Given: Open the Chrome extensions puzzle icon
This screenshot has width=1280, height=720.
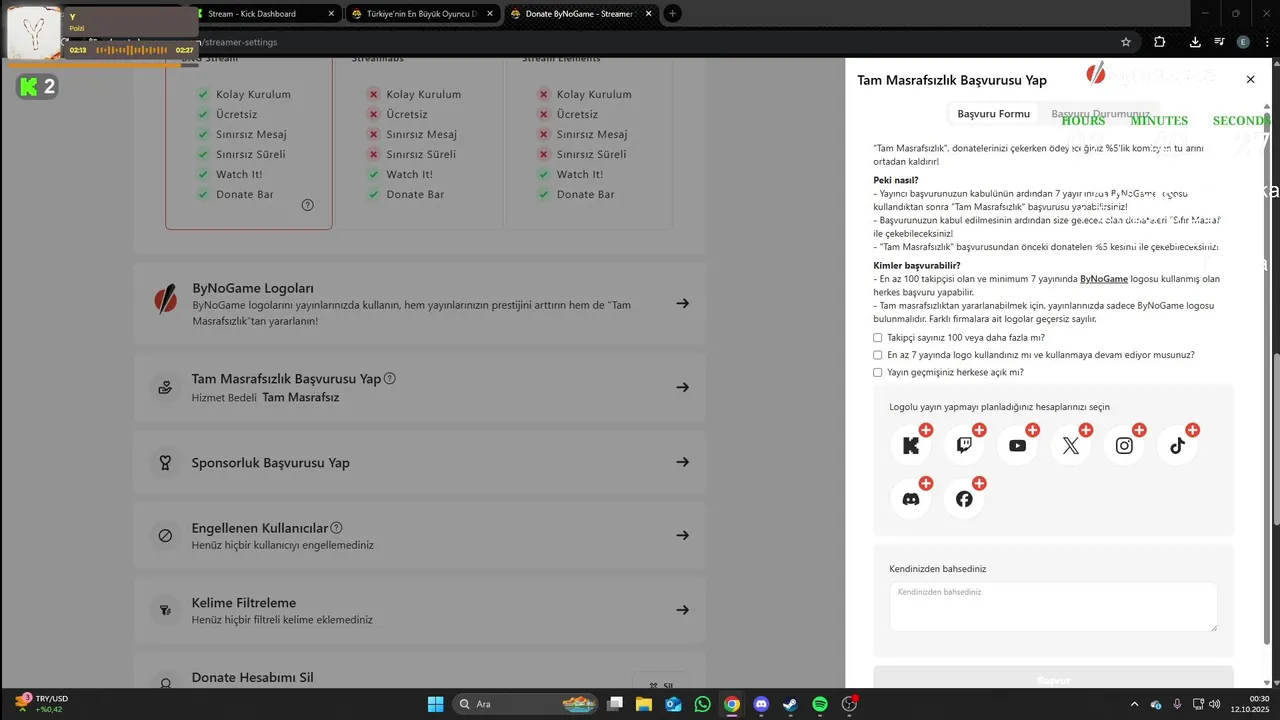Looking at the screenshot, I should pyautogui.click(x=1160, y=42).
